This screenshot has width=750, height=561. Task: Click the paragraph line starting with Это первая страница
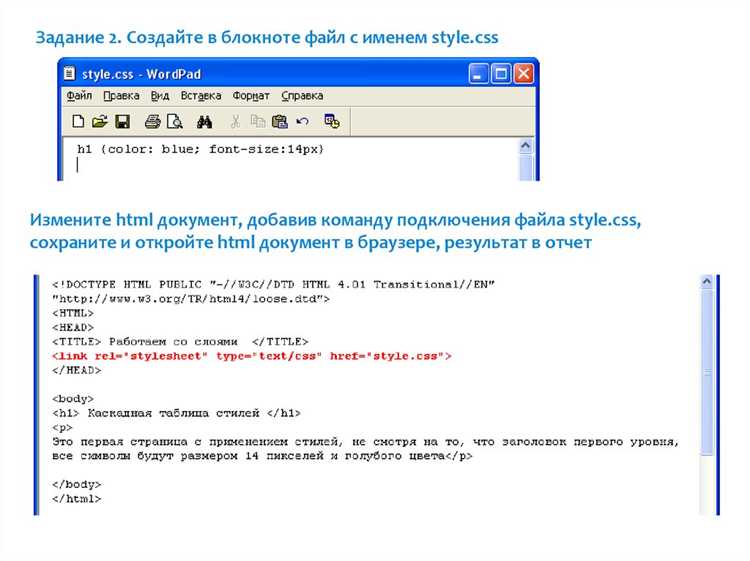point(366,441)
